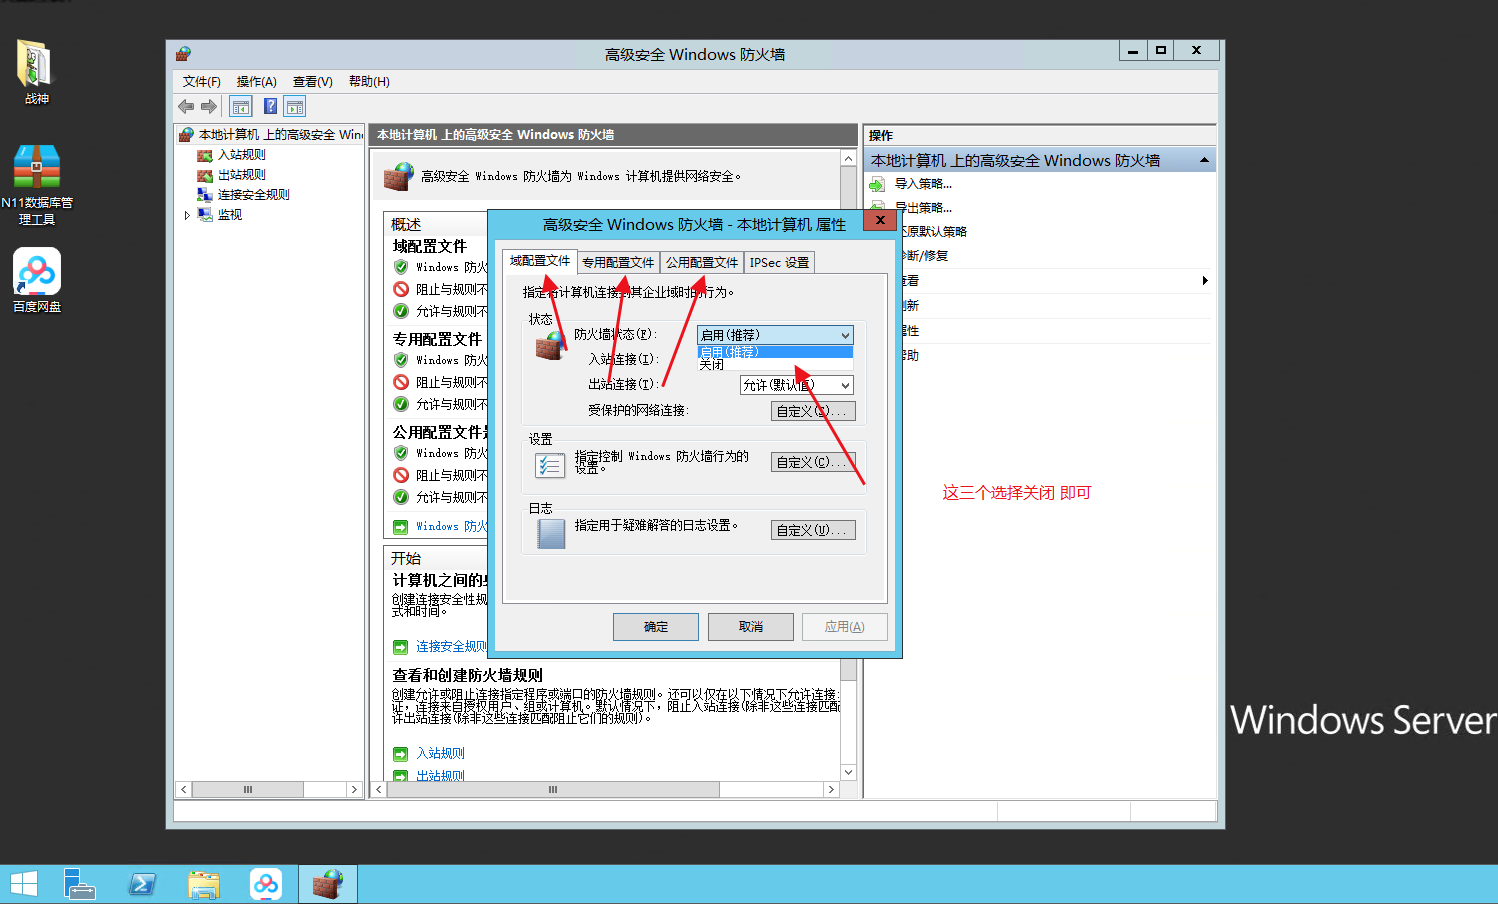
Task: Select 入站规则 in the left tree
Action: tap(241, 155)
